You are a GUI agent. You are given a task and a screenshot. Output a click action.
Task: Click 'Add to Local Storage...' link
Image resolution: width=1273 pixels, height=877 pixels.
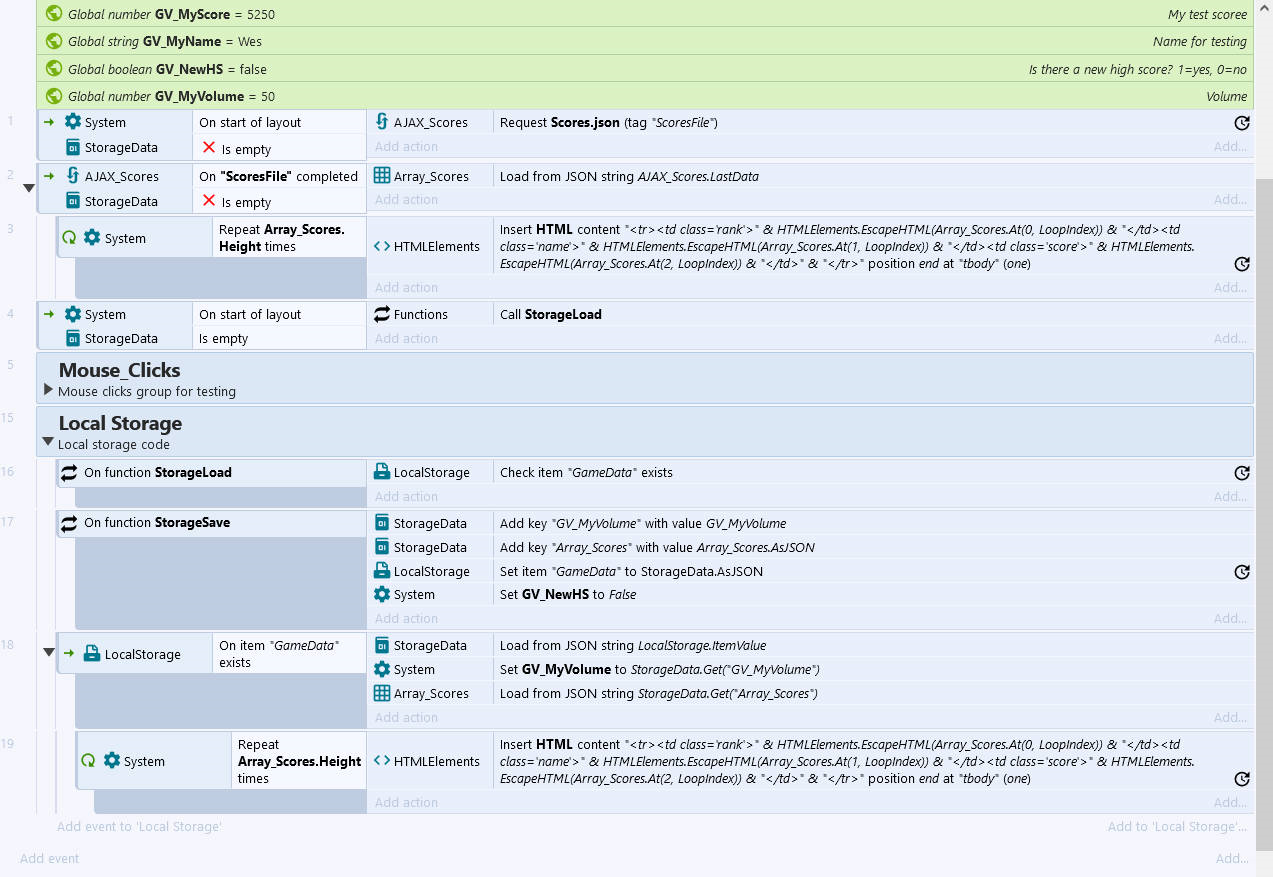[1176, 826]
